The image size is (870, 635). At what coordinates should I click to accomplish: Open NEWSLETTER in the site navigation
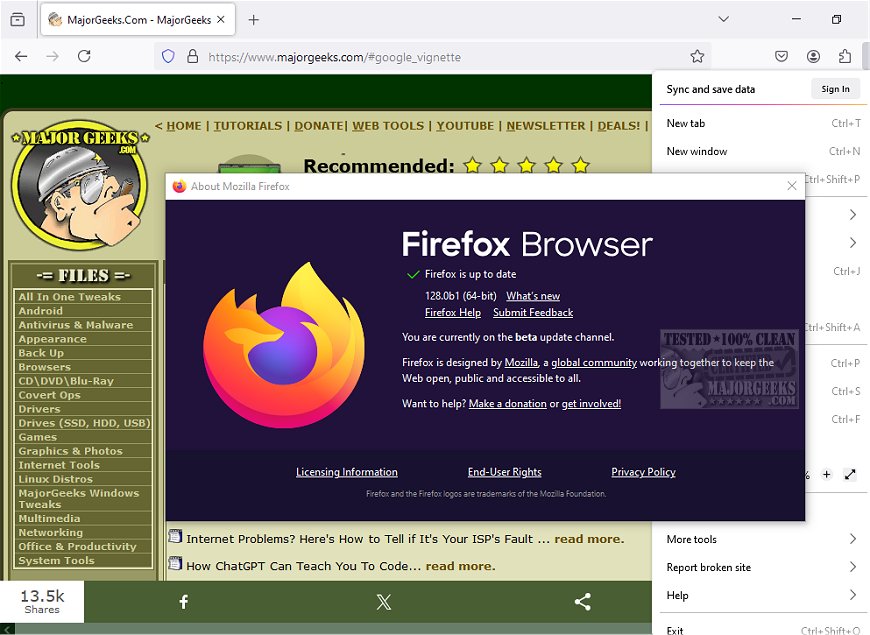(545, 126)
